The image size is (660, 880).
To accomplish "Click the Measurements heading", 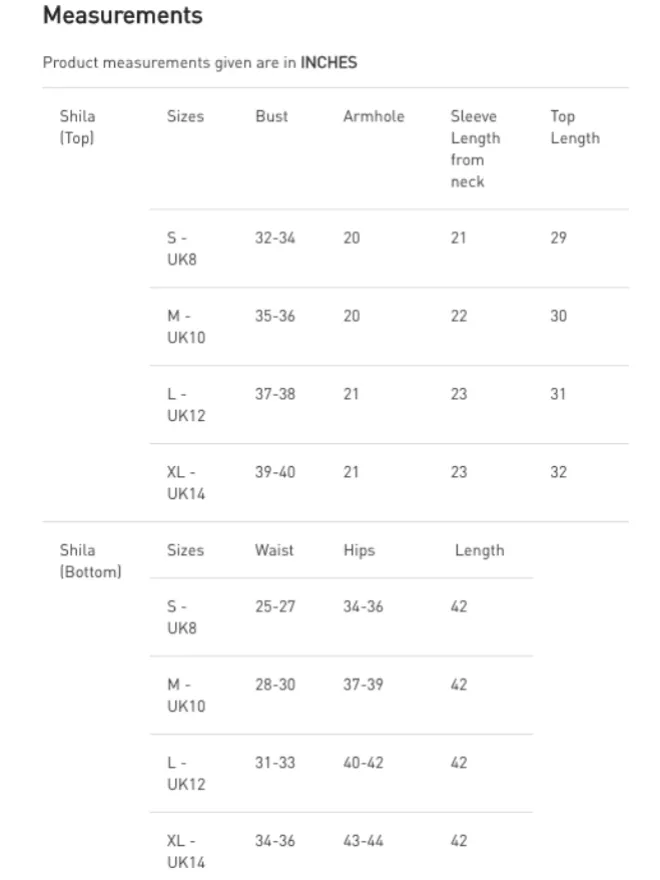I will pos(122,16).
